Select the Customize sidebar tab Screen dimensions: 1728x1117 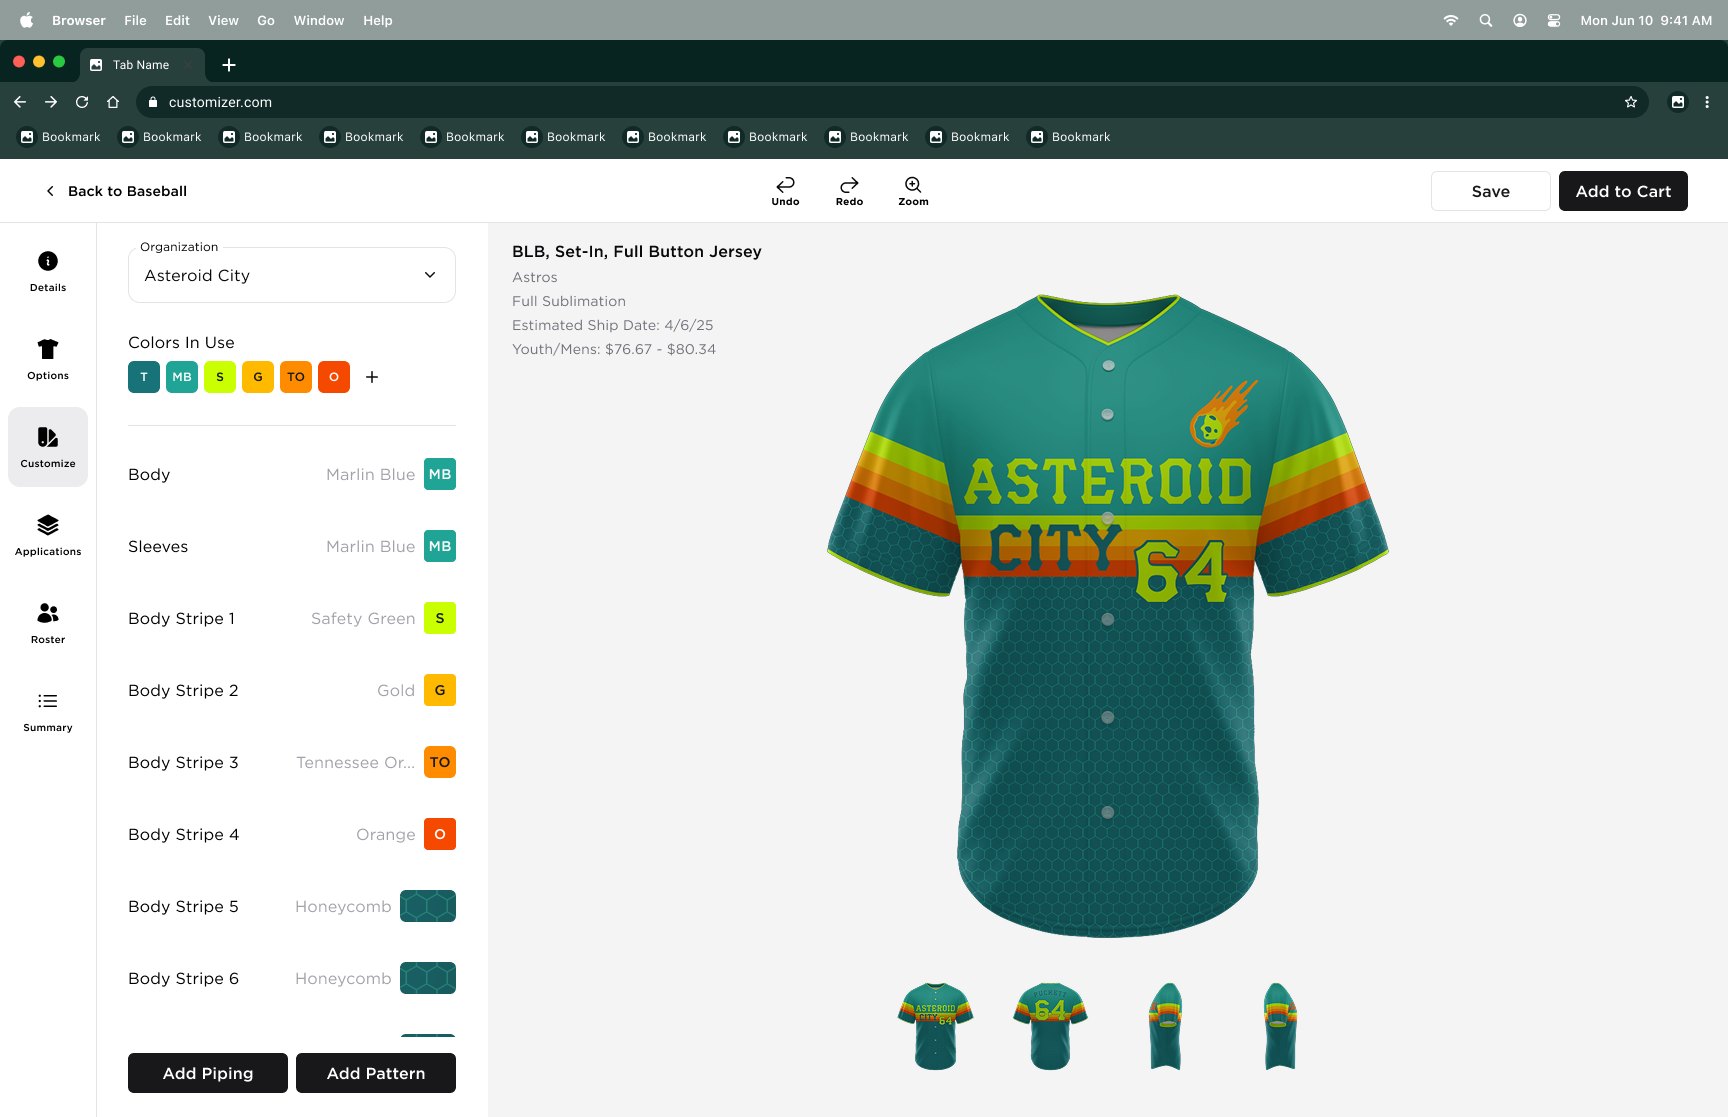48,447
